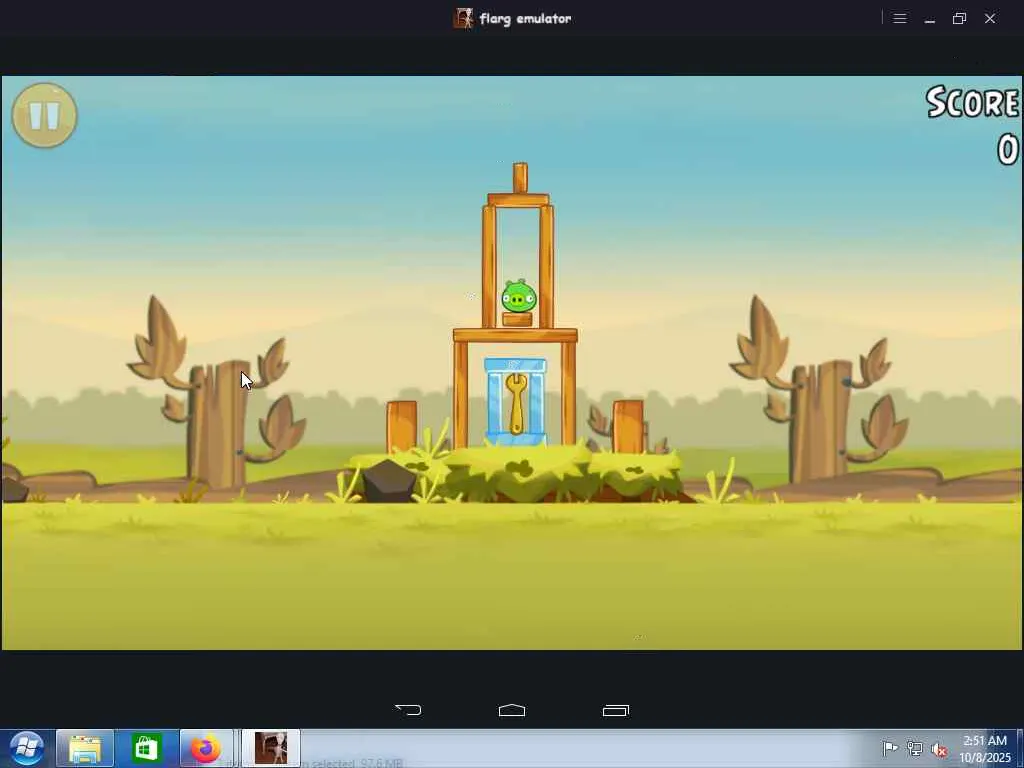Screen dimensions: 1024x768
Task: Click the score value 0
Action: [x=1008, y=150]
